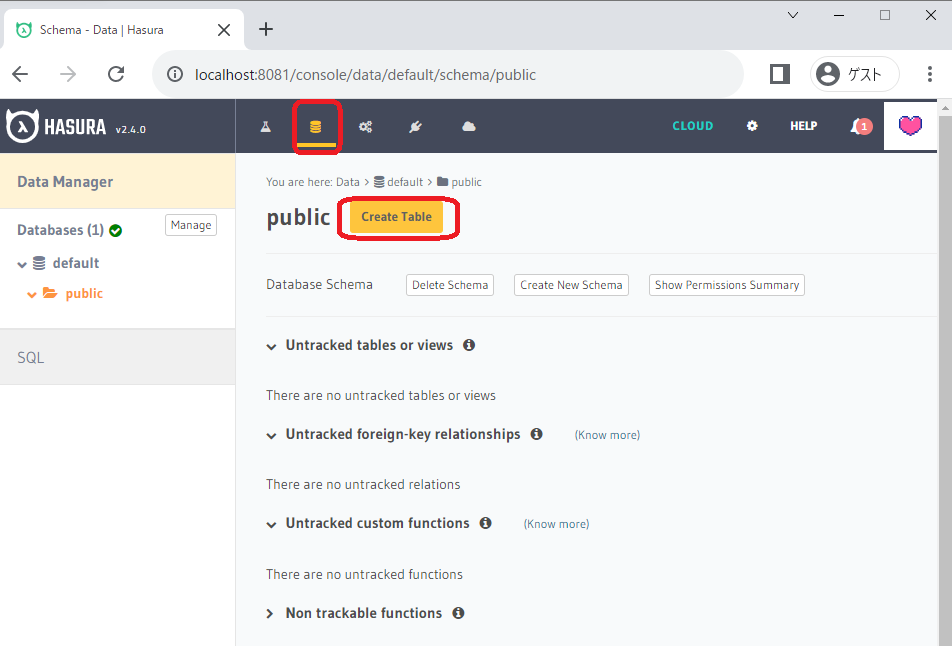Show info for Untracked custom functions

(x=485, y=523)
